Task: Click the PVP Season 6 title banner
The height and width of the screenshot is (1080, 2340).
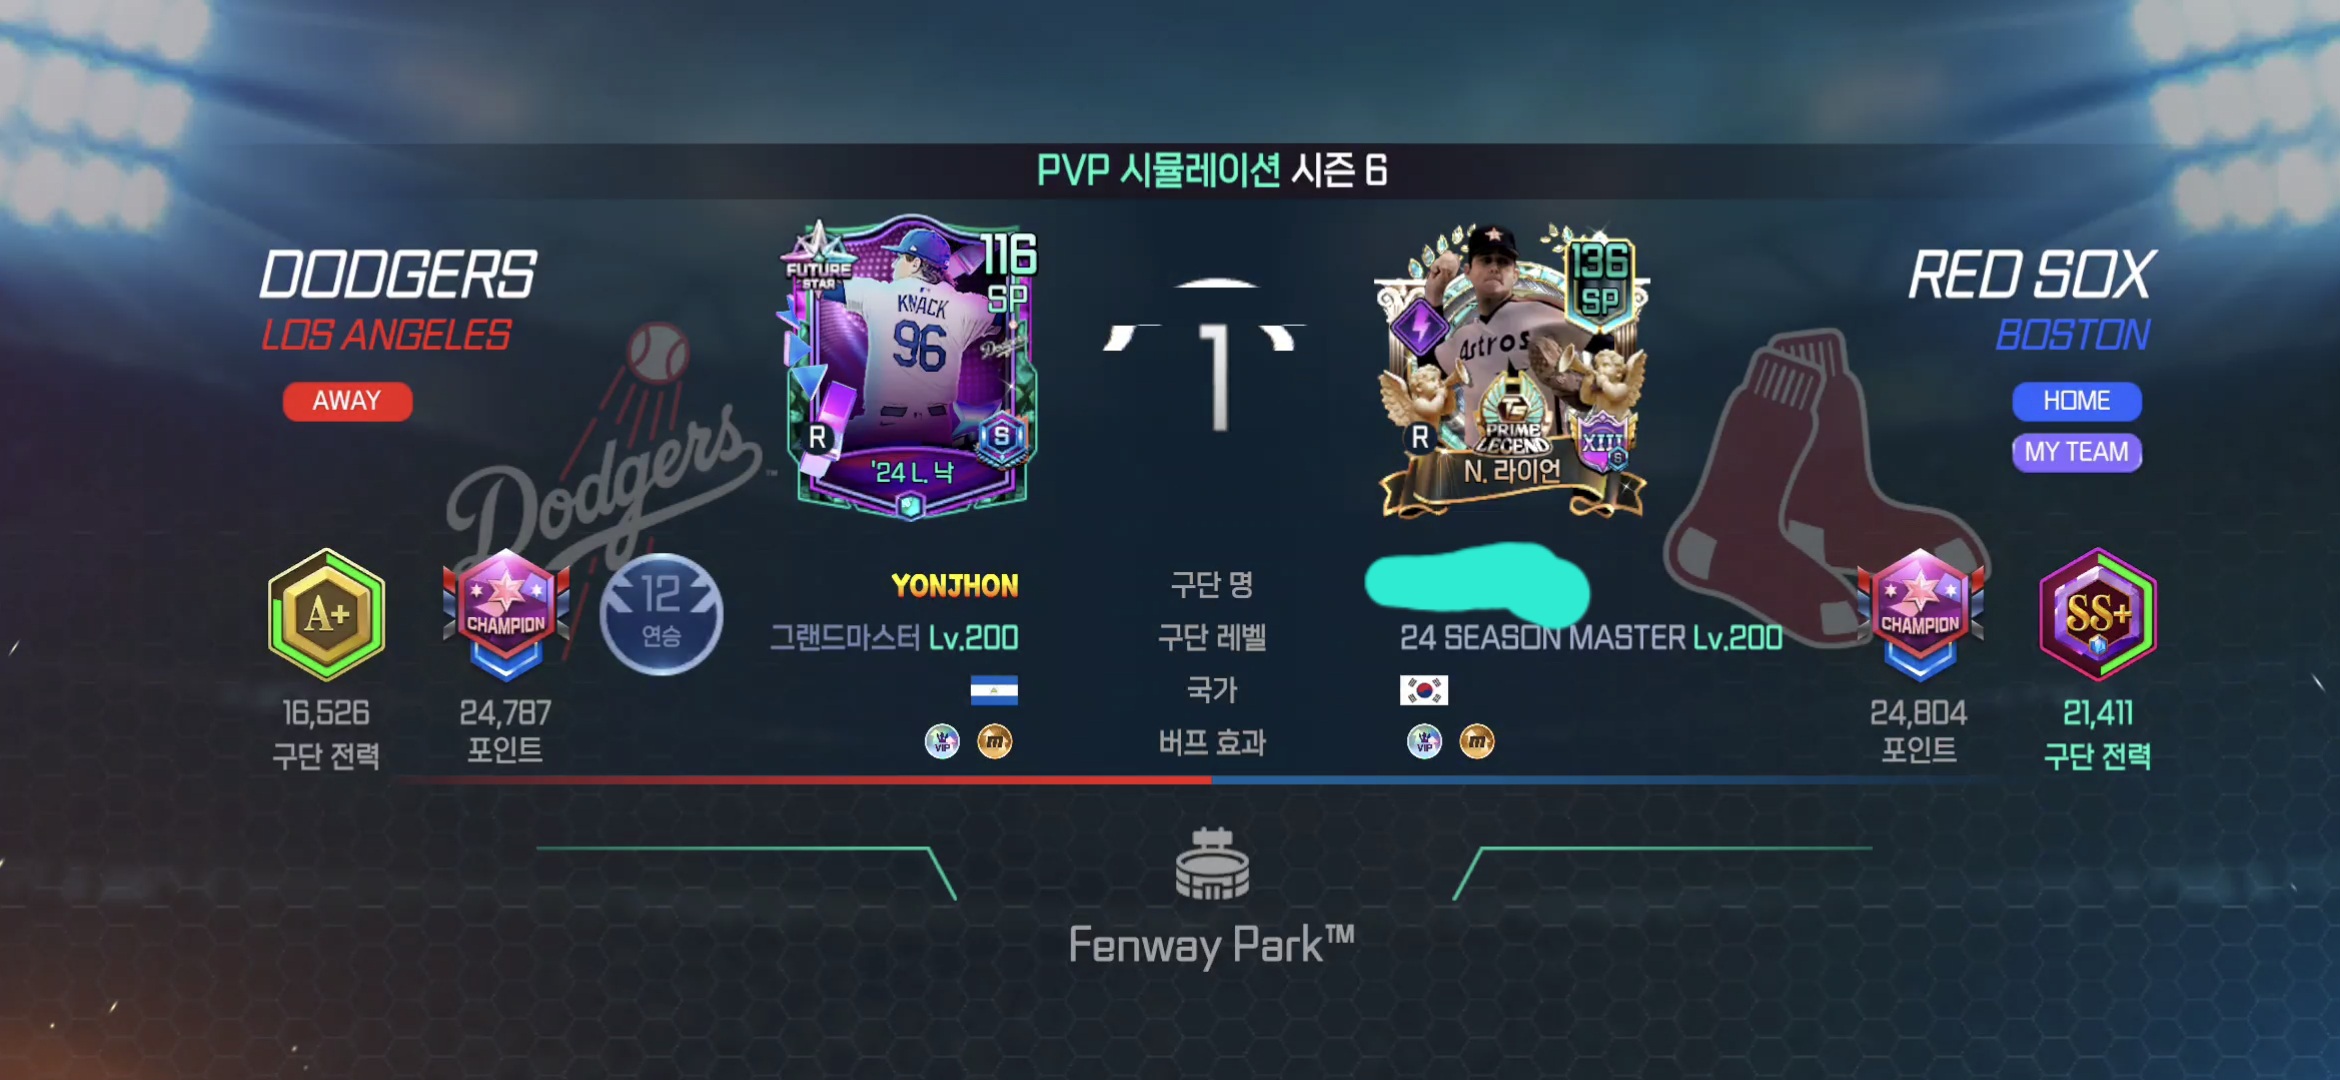Action: click(x=1212, y=171)
